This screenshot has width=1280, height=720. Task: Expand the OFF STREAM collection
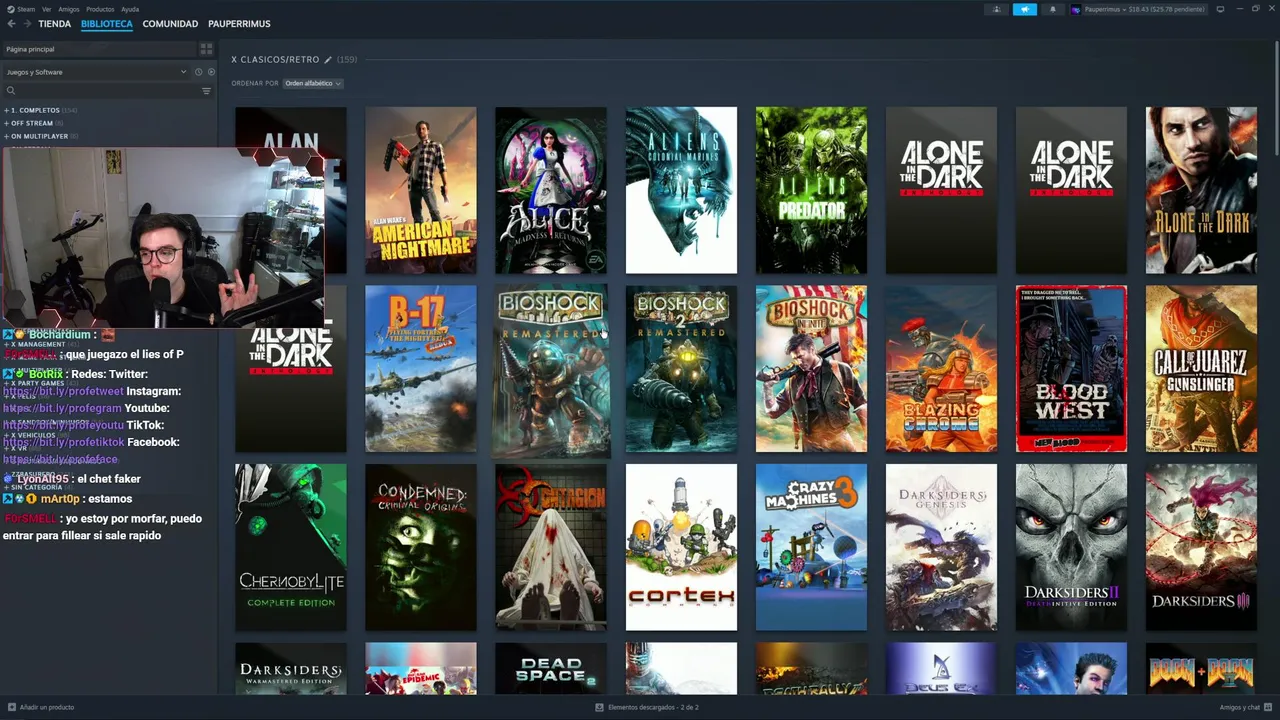pyautogui.click(x=34, y=123)
